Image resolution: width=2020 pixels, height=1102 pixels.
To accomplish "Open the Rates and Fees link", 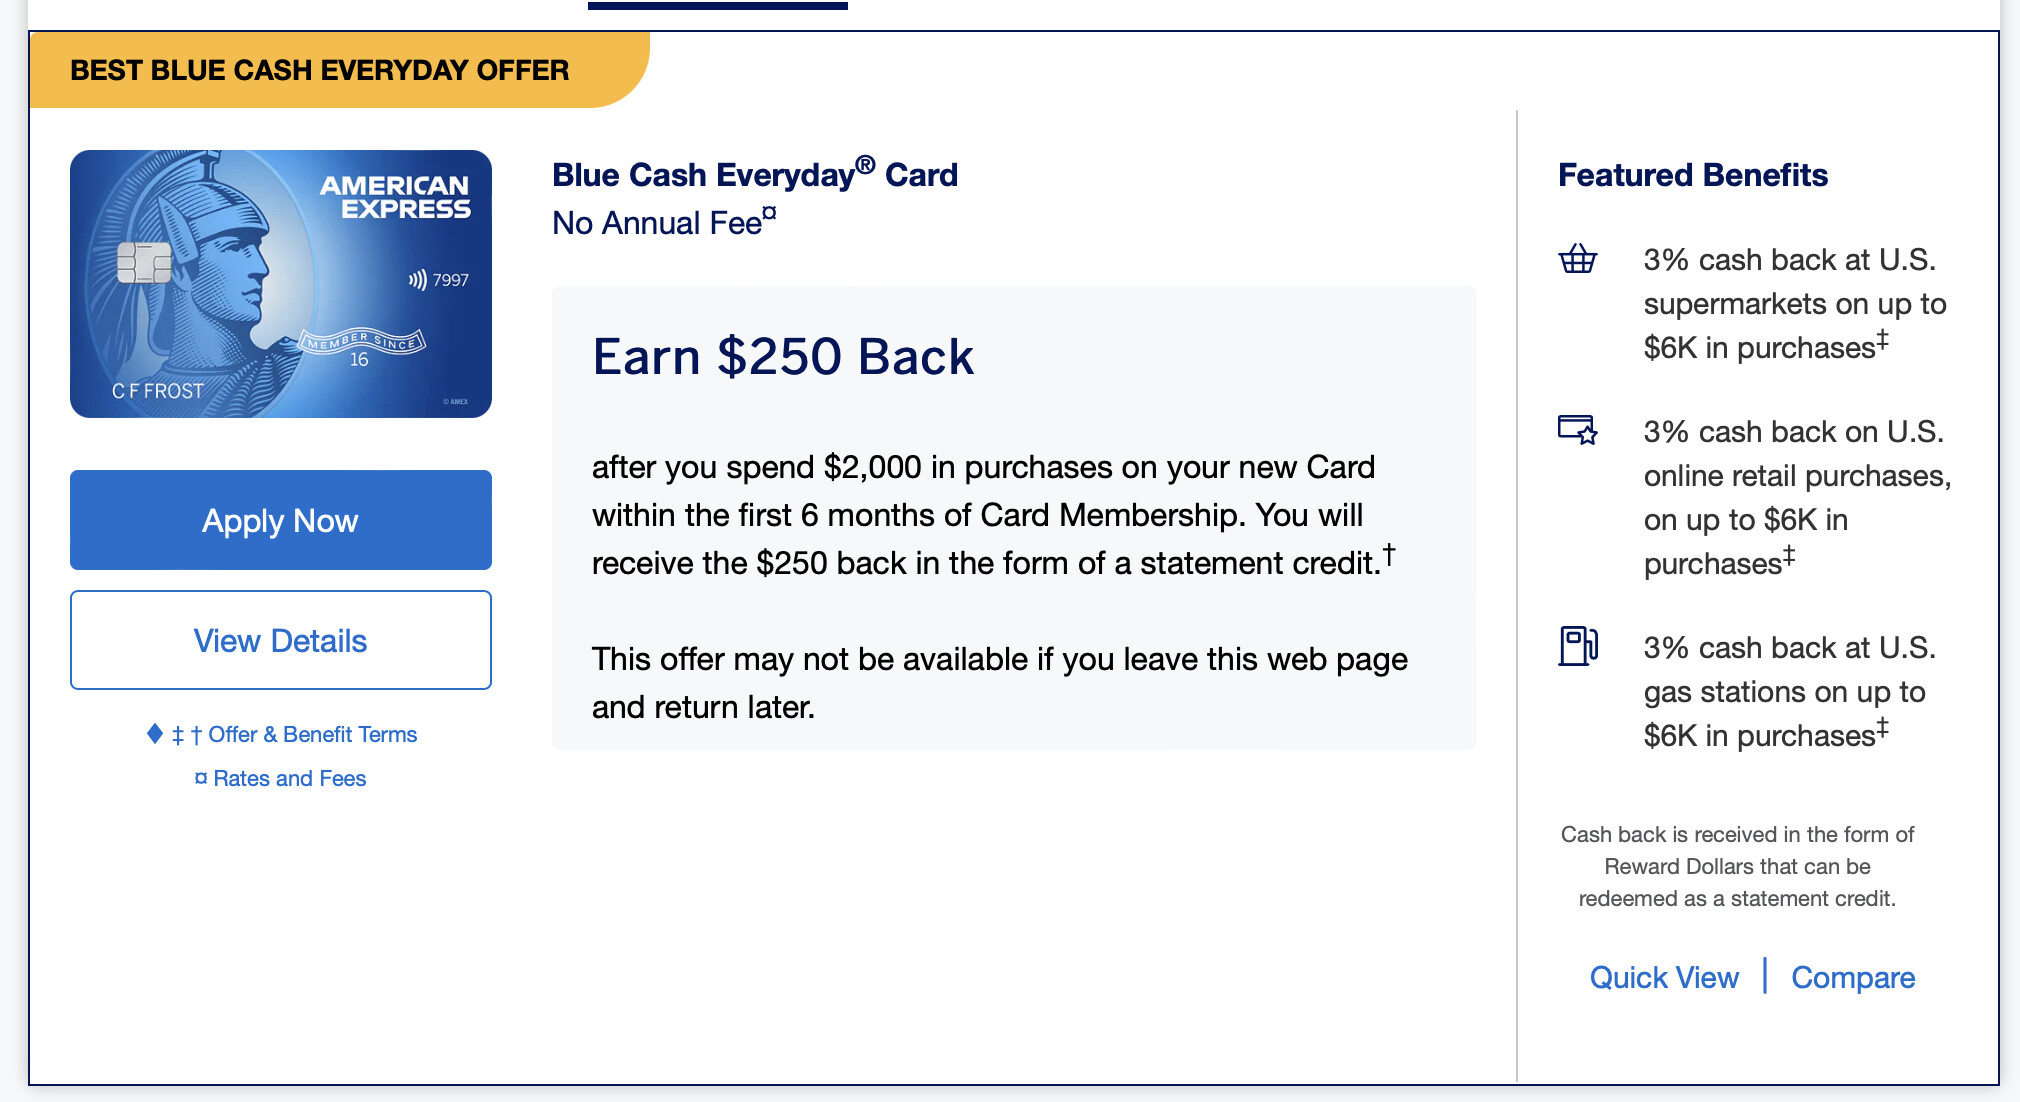I will point(289,779).
